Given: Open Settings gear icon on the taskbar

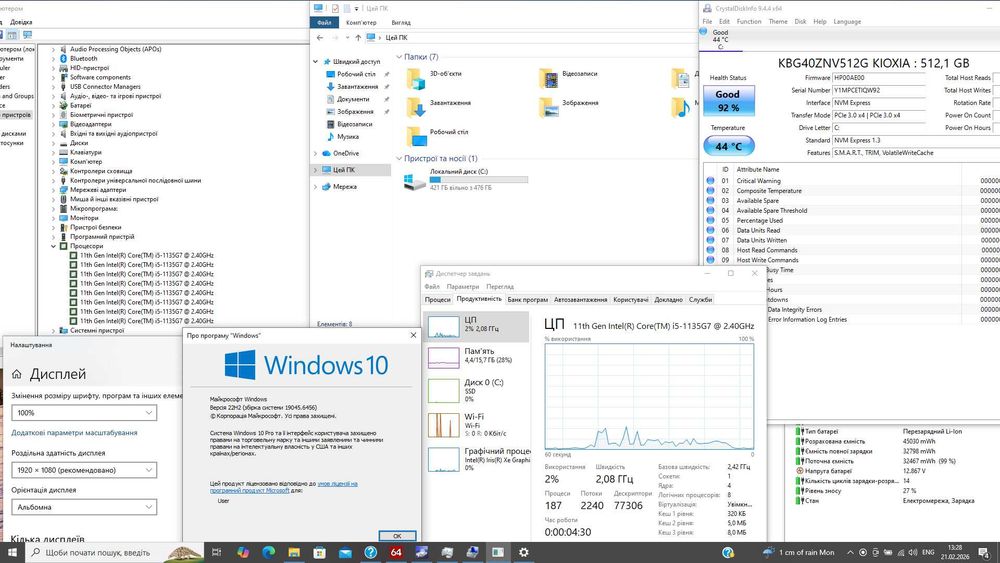Looking at the screenshot, I should click(x=524, y=552).
